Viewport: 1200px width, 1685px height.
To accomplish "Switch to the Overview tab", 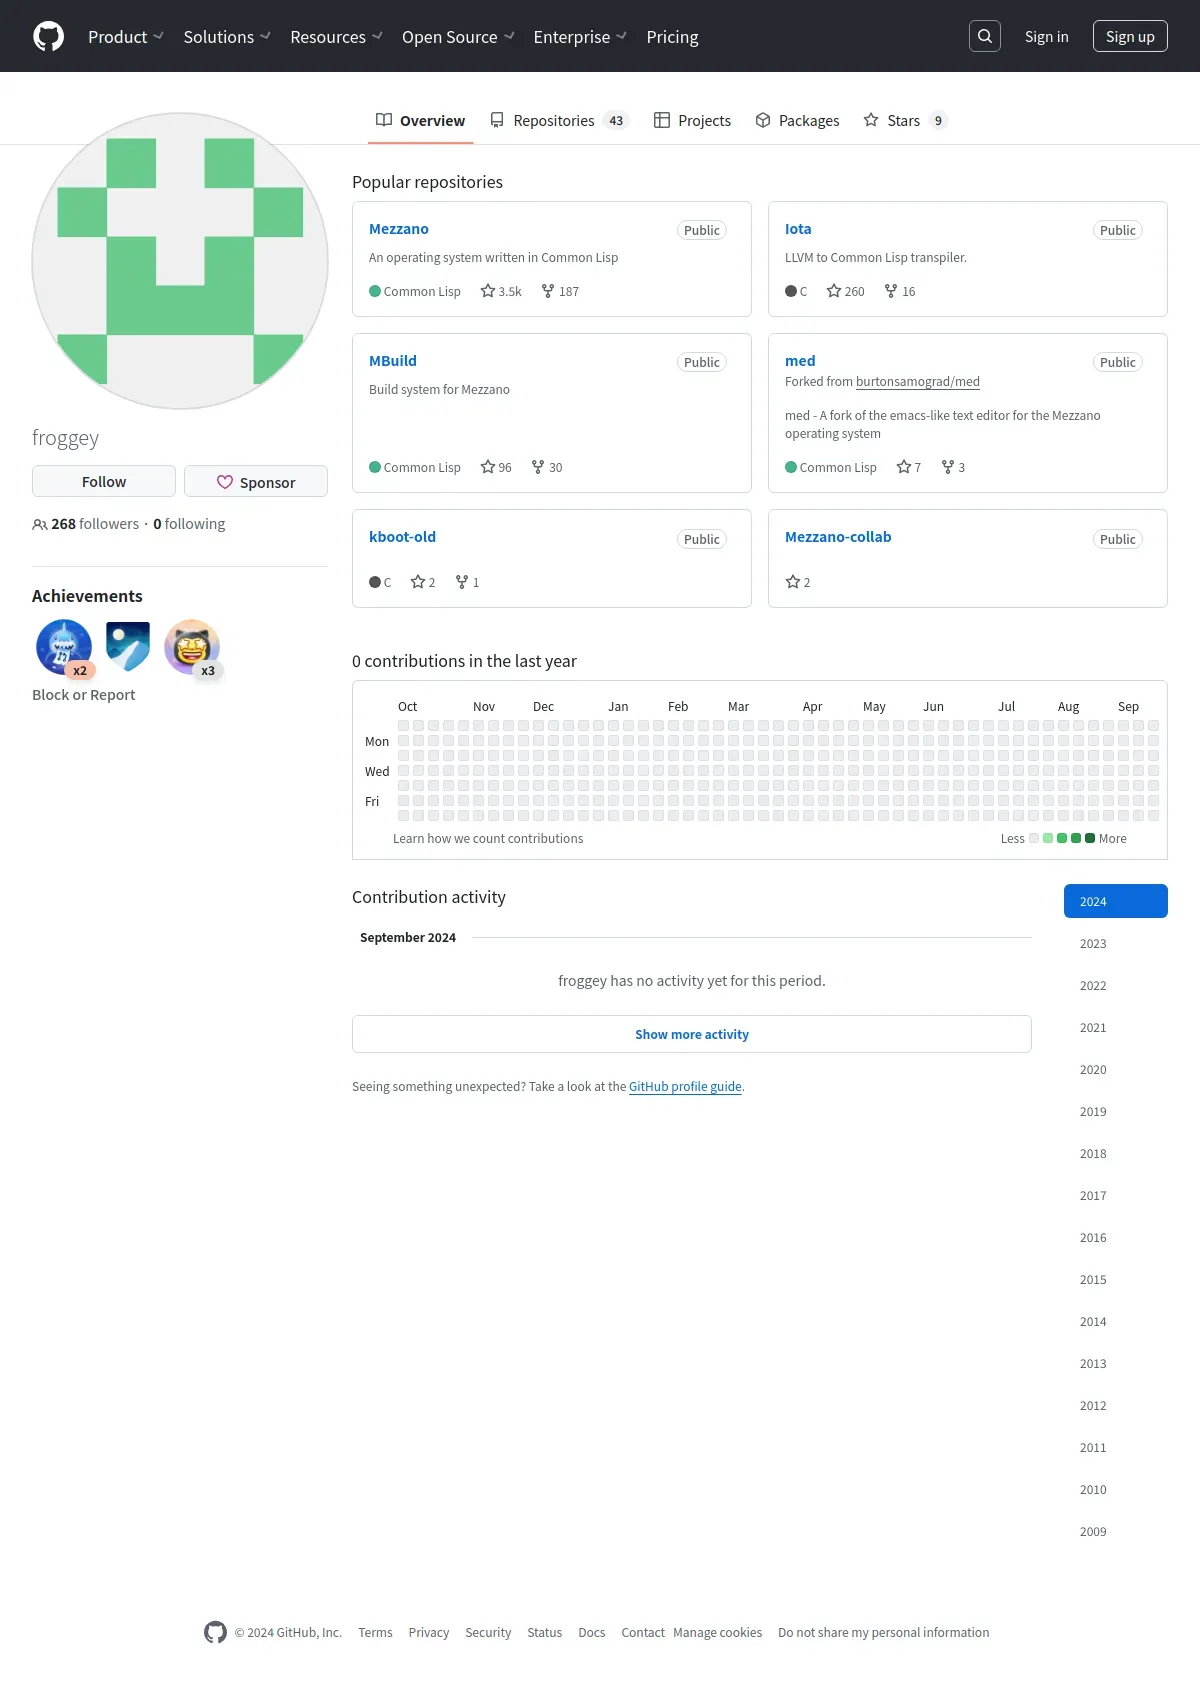I will pyautogui.click(x=421, y=120).
